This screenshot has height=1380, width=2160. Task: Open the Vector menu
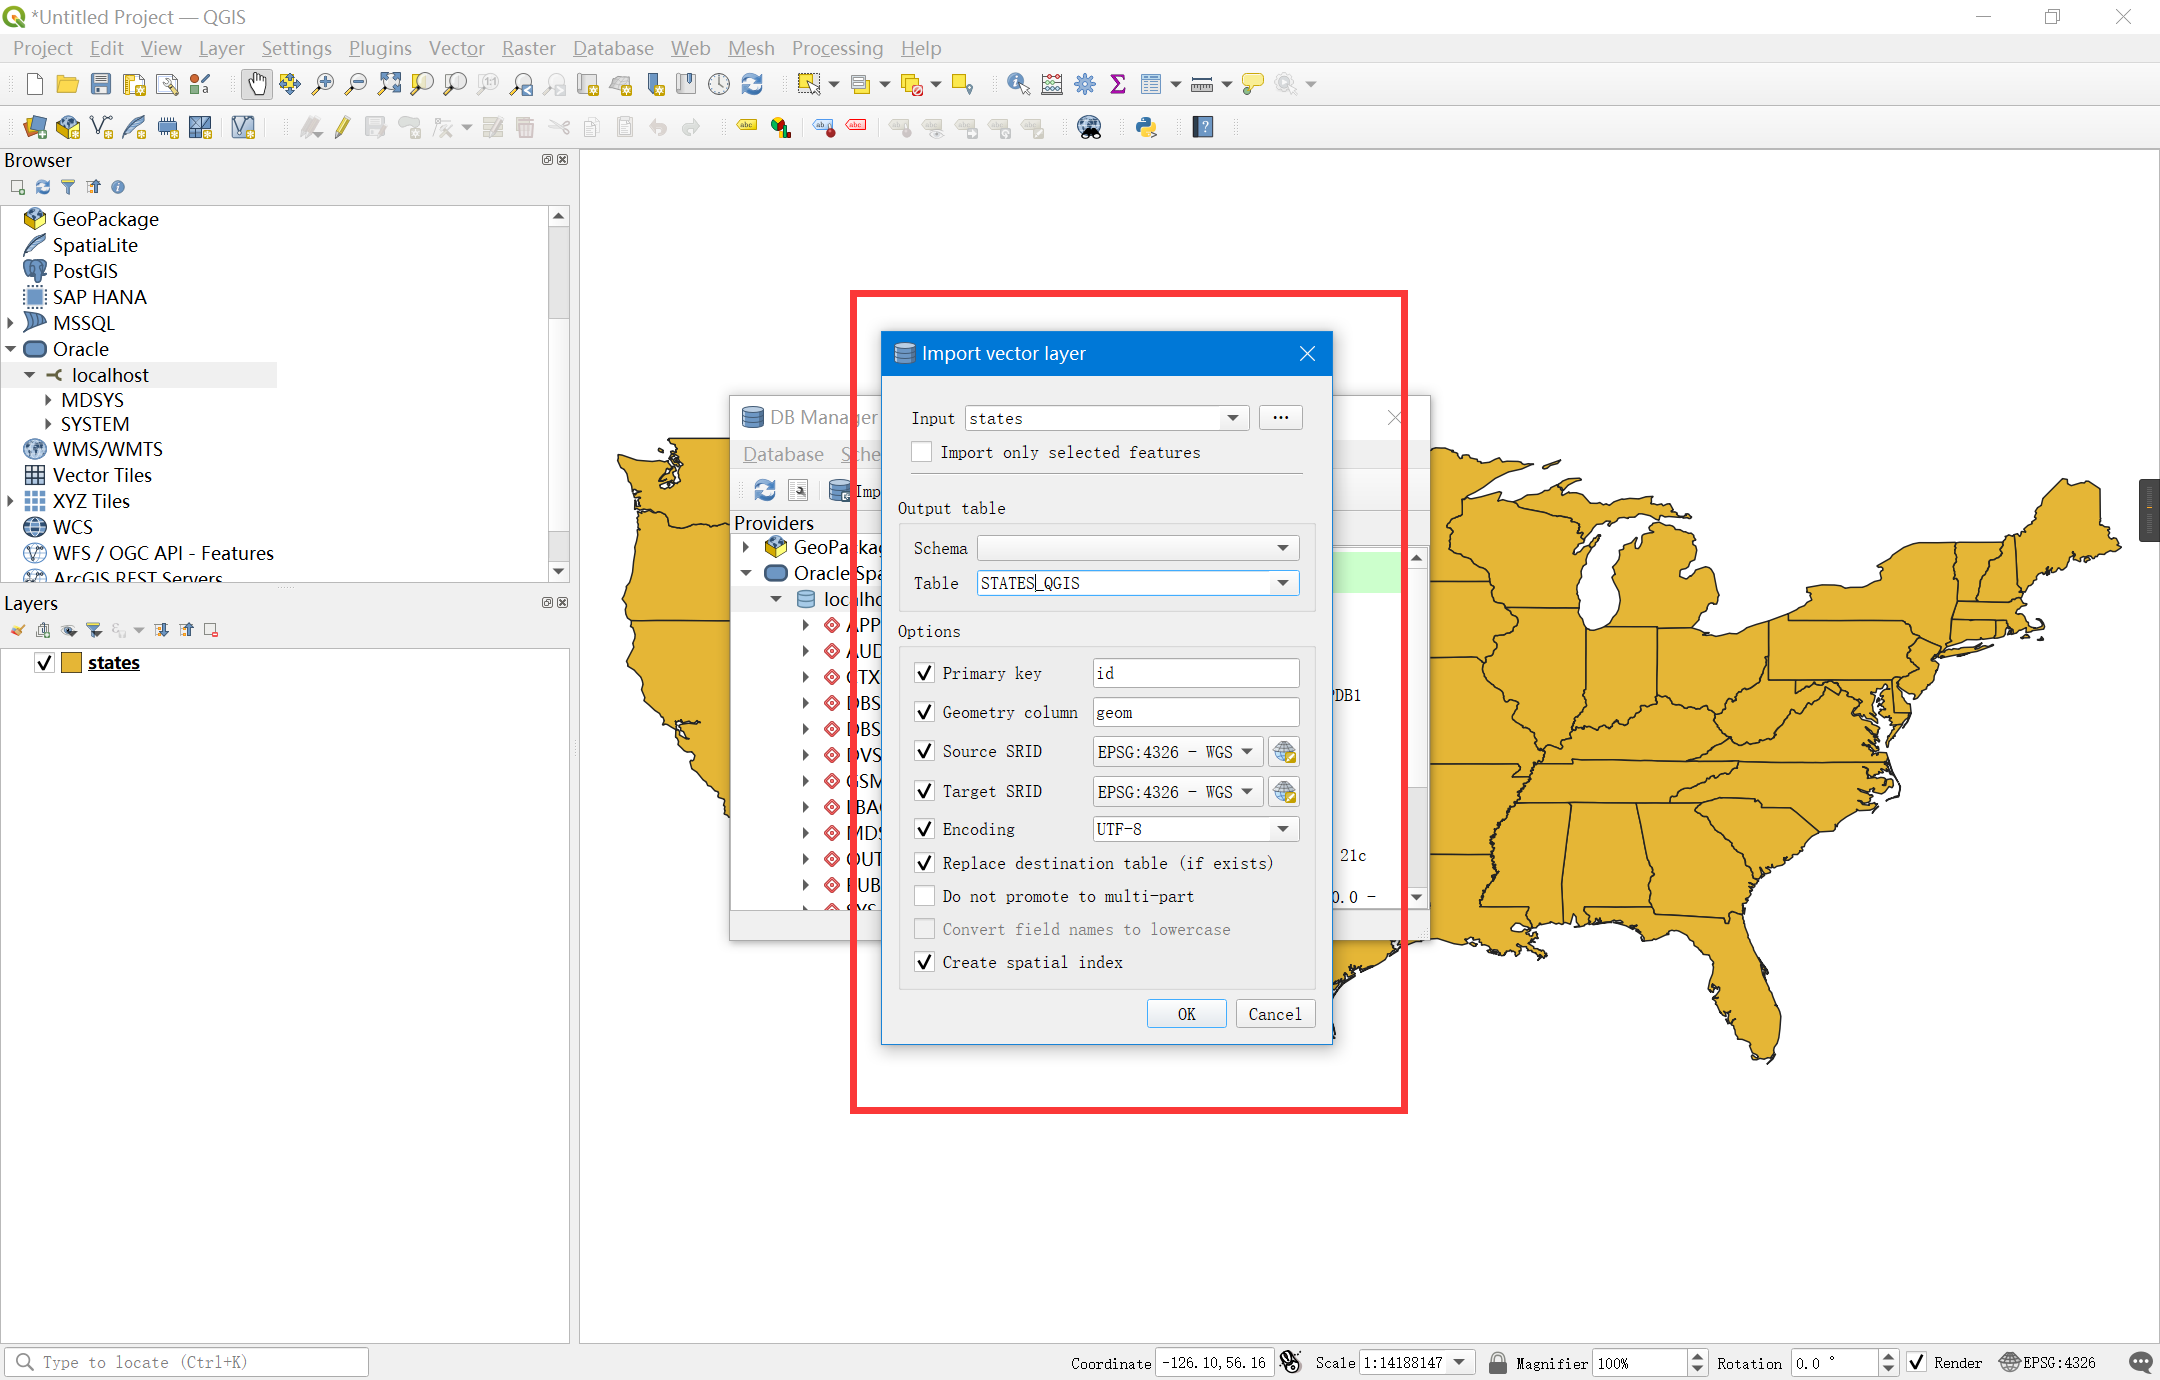coord(456,48)
